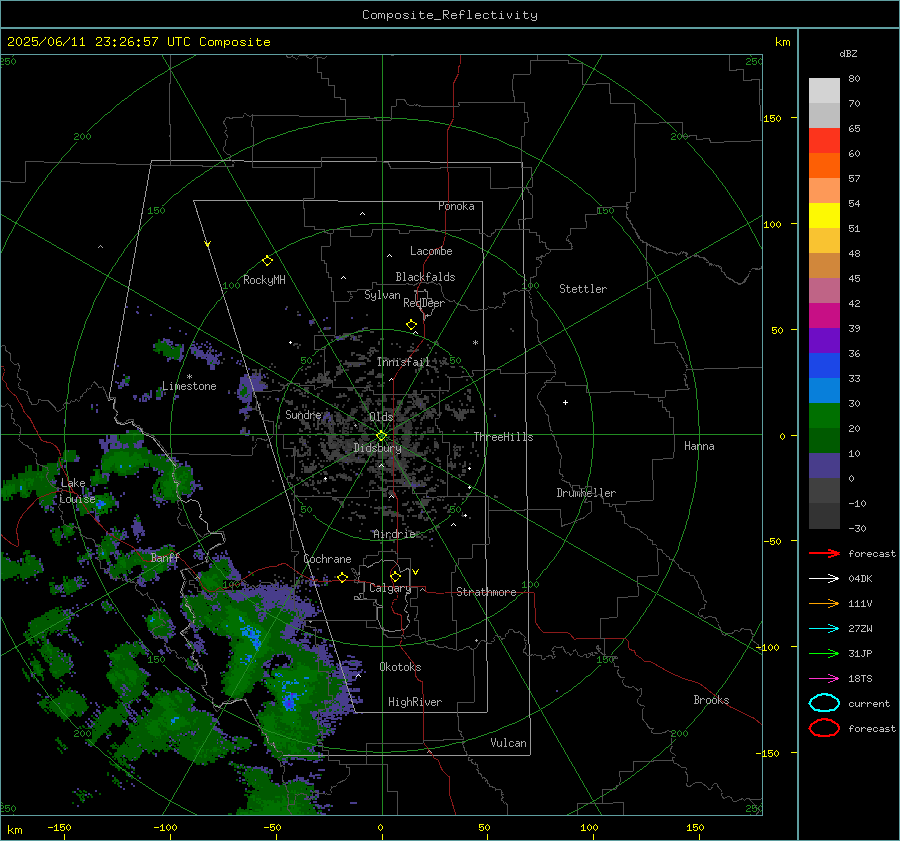Click the dBZ legend heading
This screenshot has height=841, width=900.
click(848, 53)
